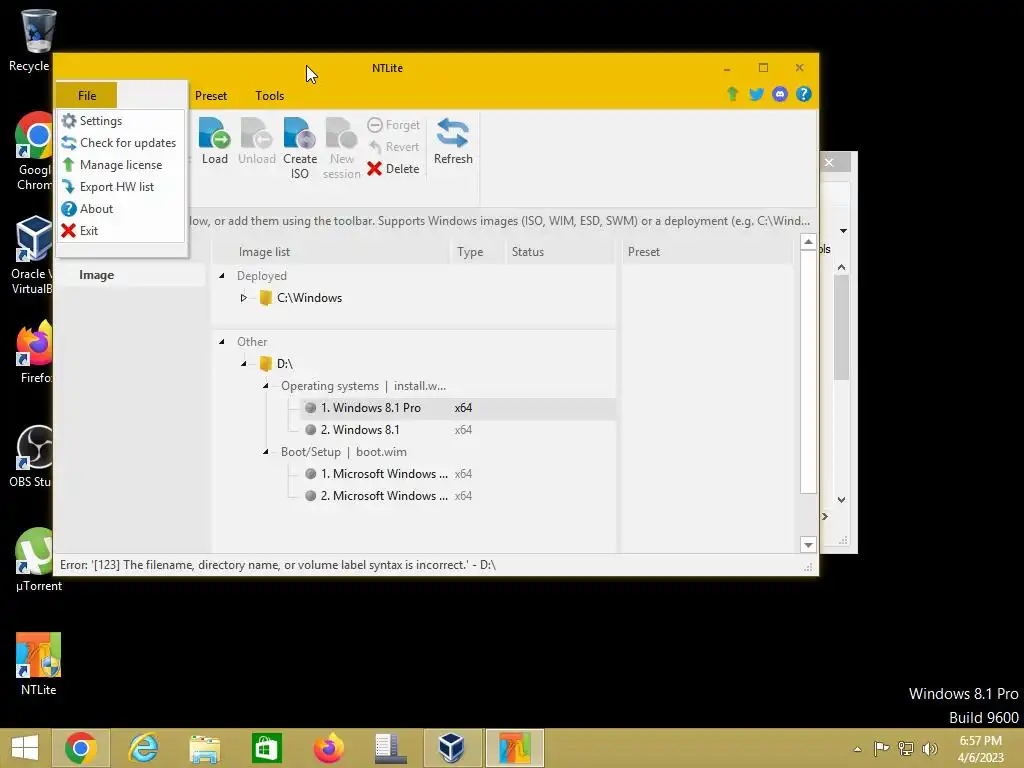Expand the C:\Windows tree node

point(244,298)
